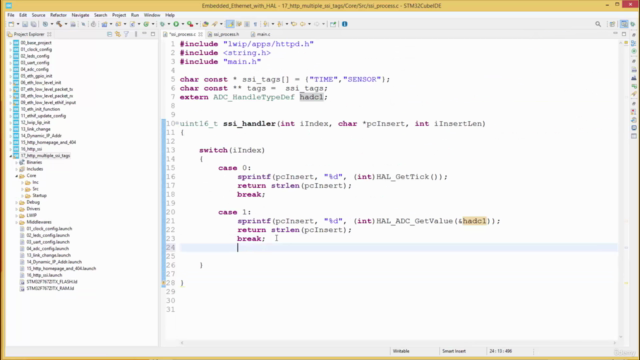Minimize the editor area

615,34
